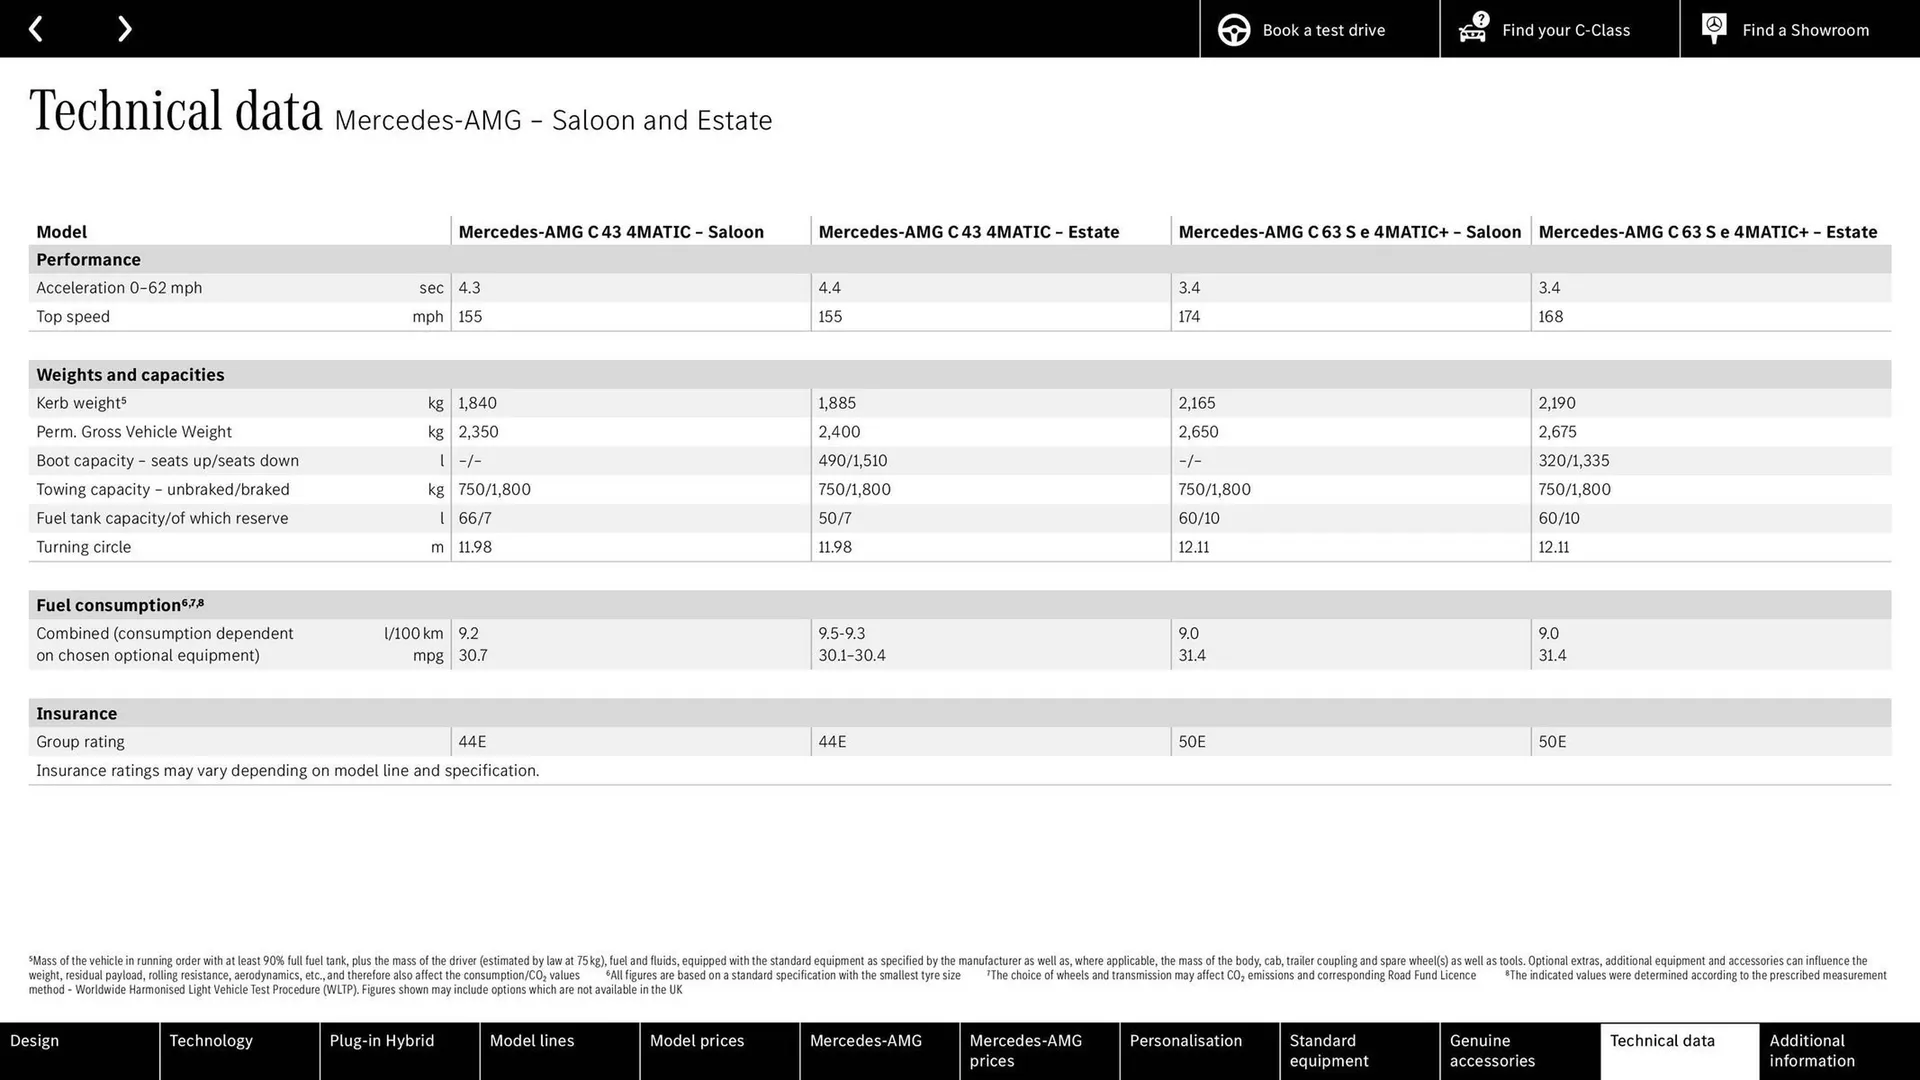Screen dimensions: 1920x1080
Task: Click the right arrow to advance a page
Action: (x=124, y=28)
